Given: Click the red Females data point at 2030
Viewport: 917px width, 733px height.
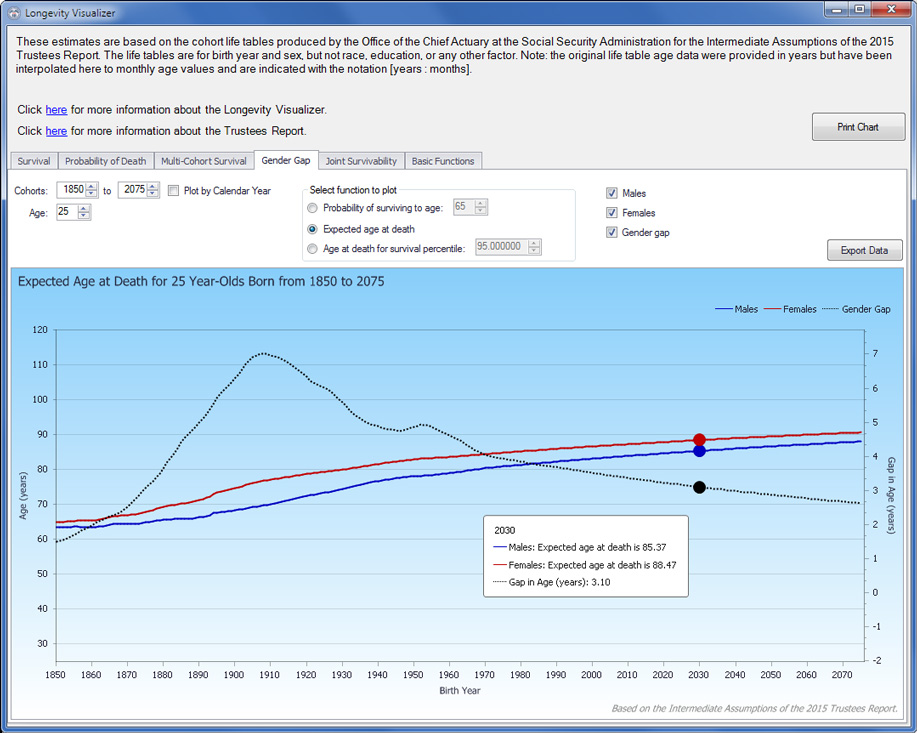Looking at the screenshot, I should (x=699, y=440).
